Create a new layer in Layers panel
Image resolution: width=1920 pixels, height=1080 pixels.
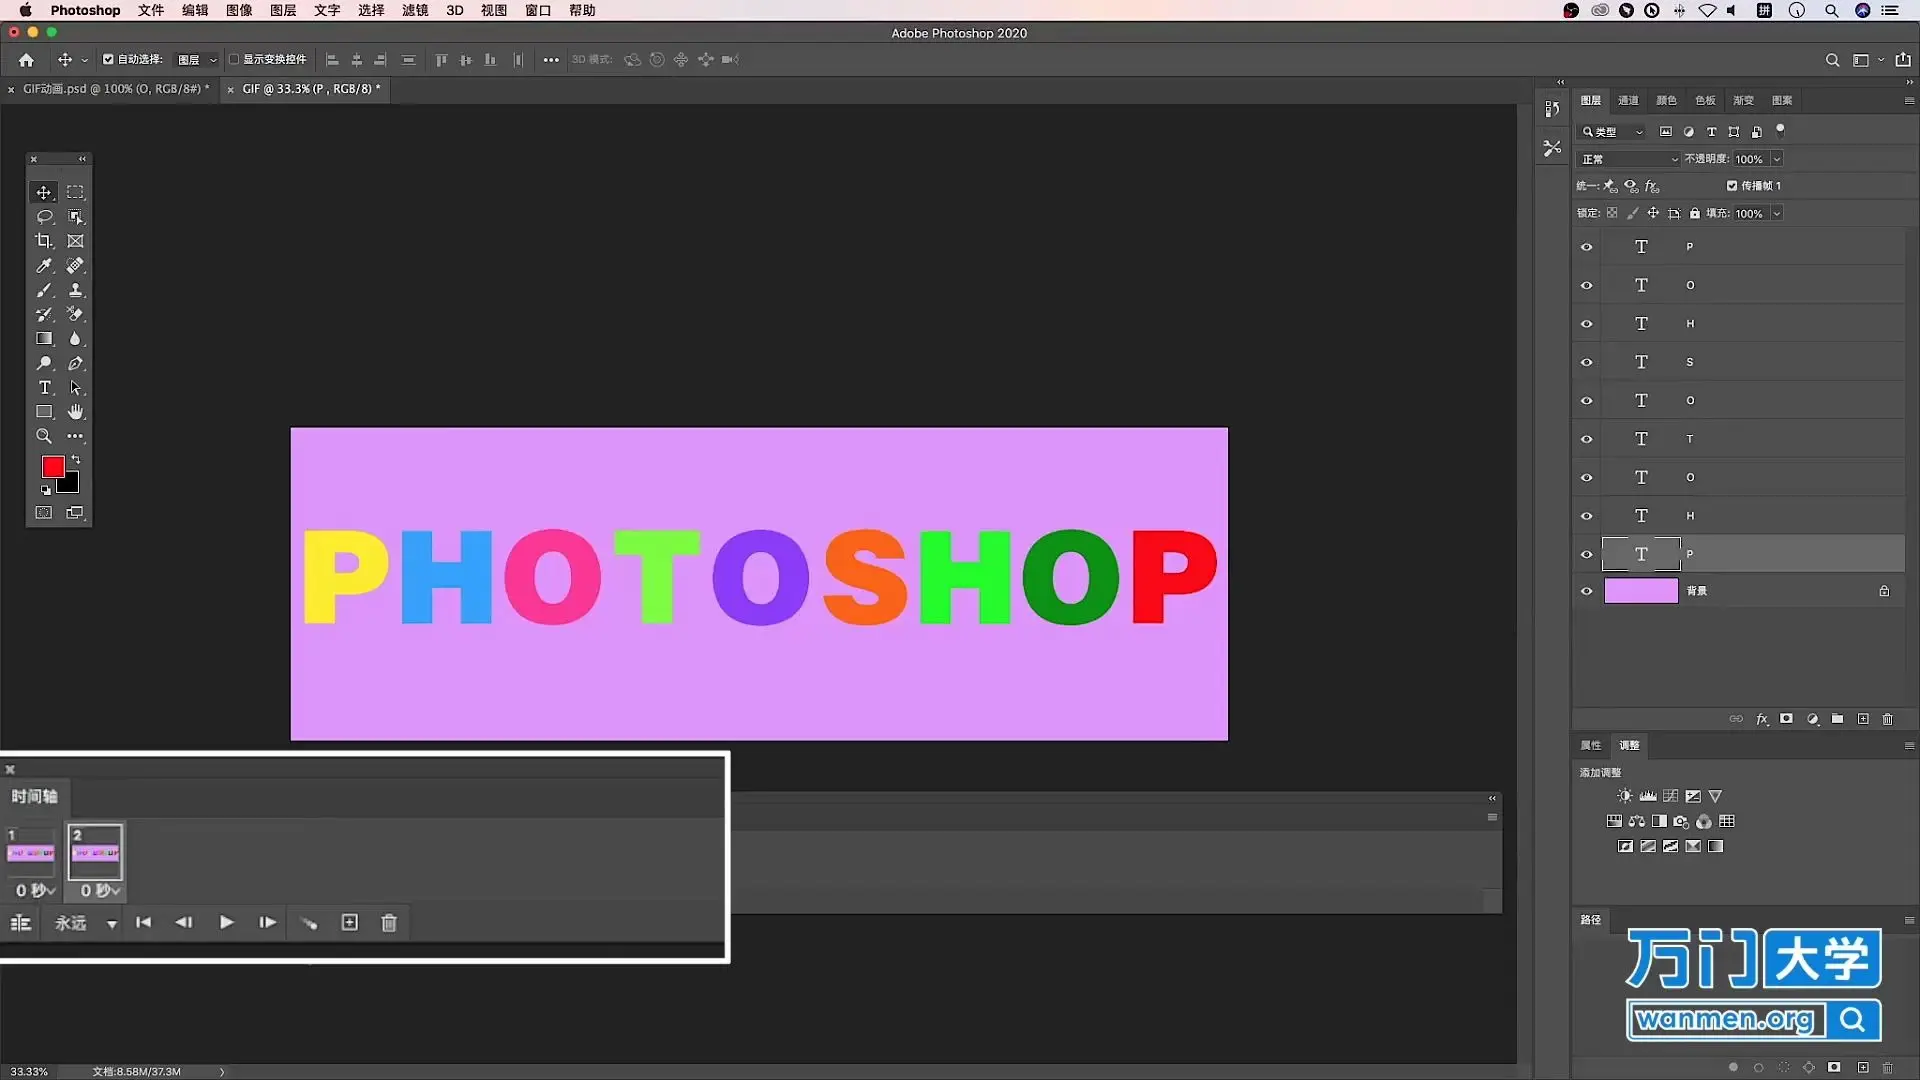(1863, 719)
